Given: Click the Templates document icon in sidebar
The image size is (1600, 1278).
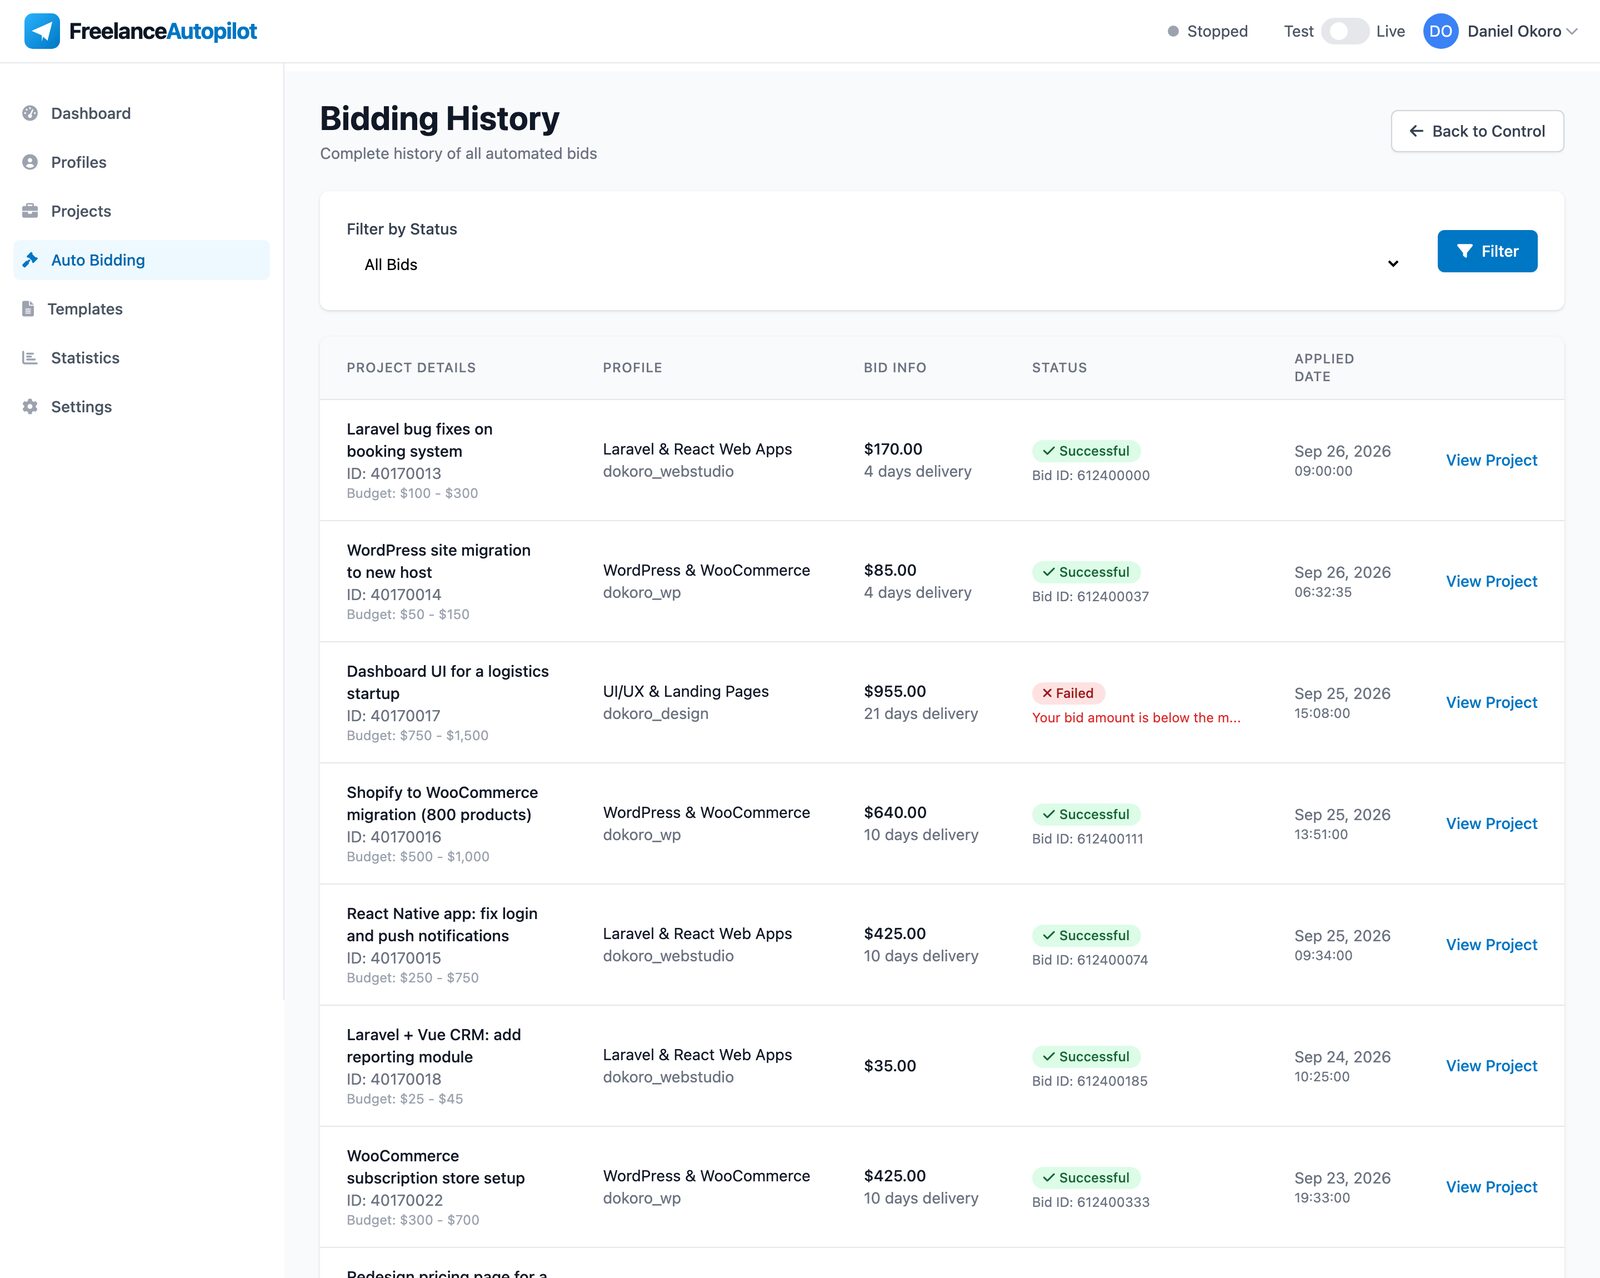Looking at the screenshot, I should (x=28, y=309).
